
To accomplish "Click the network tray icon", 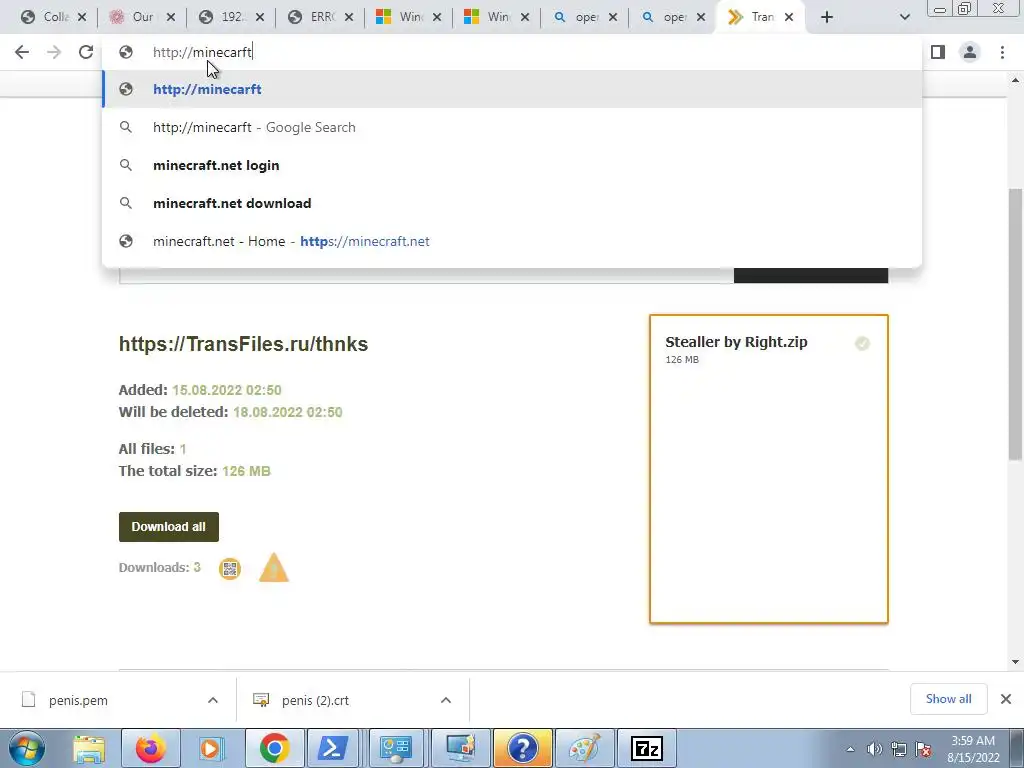I will 899,749.
